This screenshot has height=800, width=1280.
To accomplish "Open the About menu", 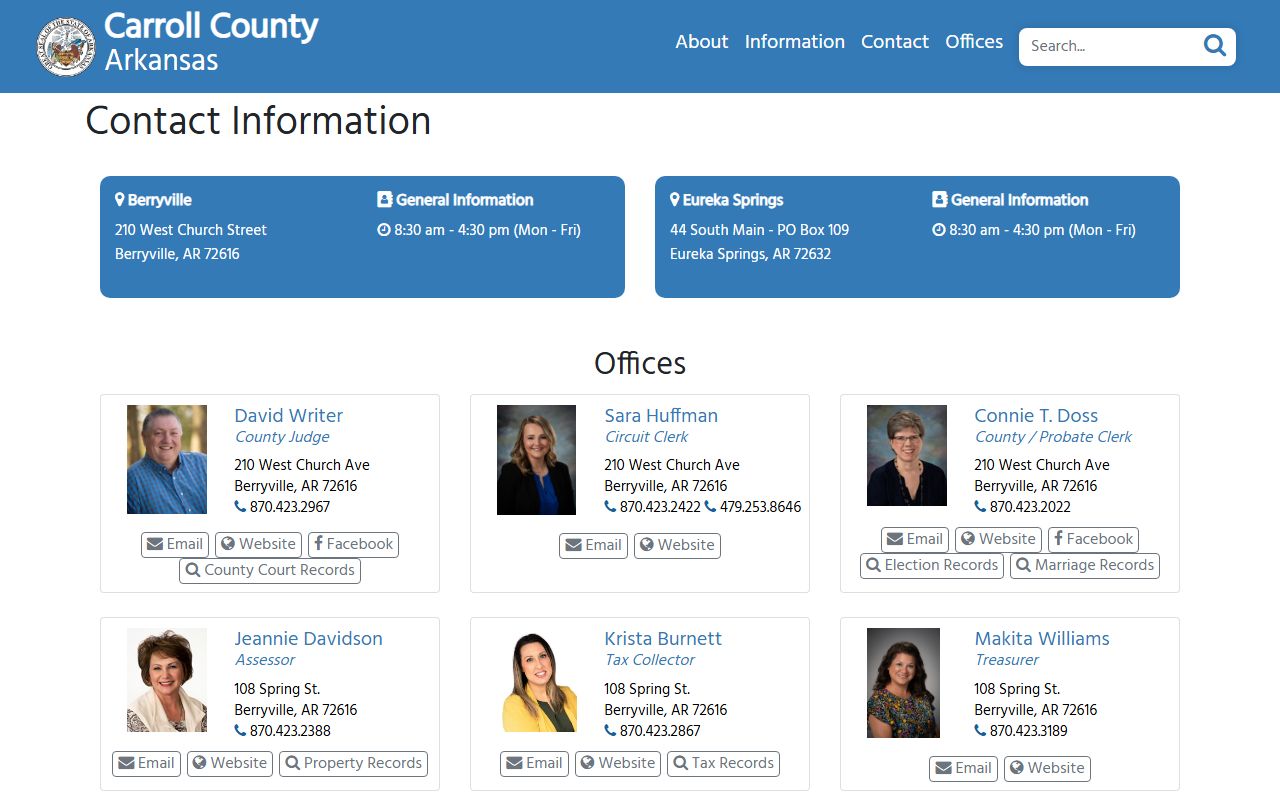I will tap(701, 42).
